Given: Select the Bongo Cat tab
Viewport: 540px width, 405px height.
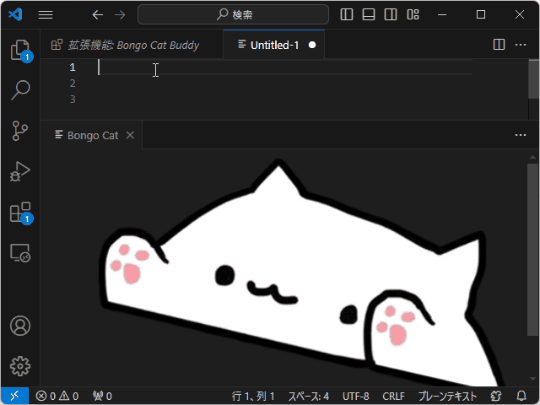Looking at the screenshot, I should coord(92,135).
